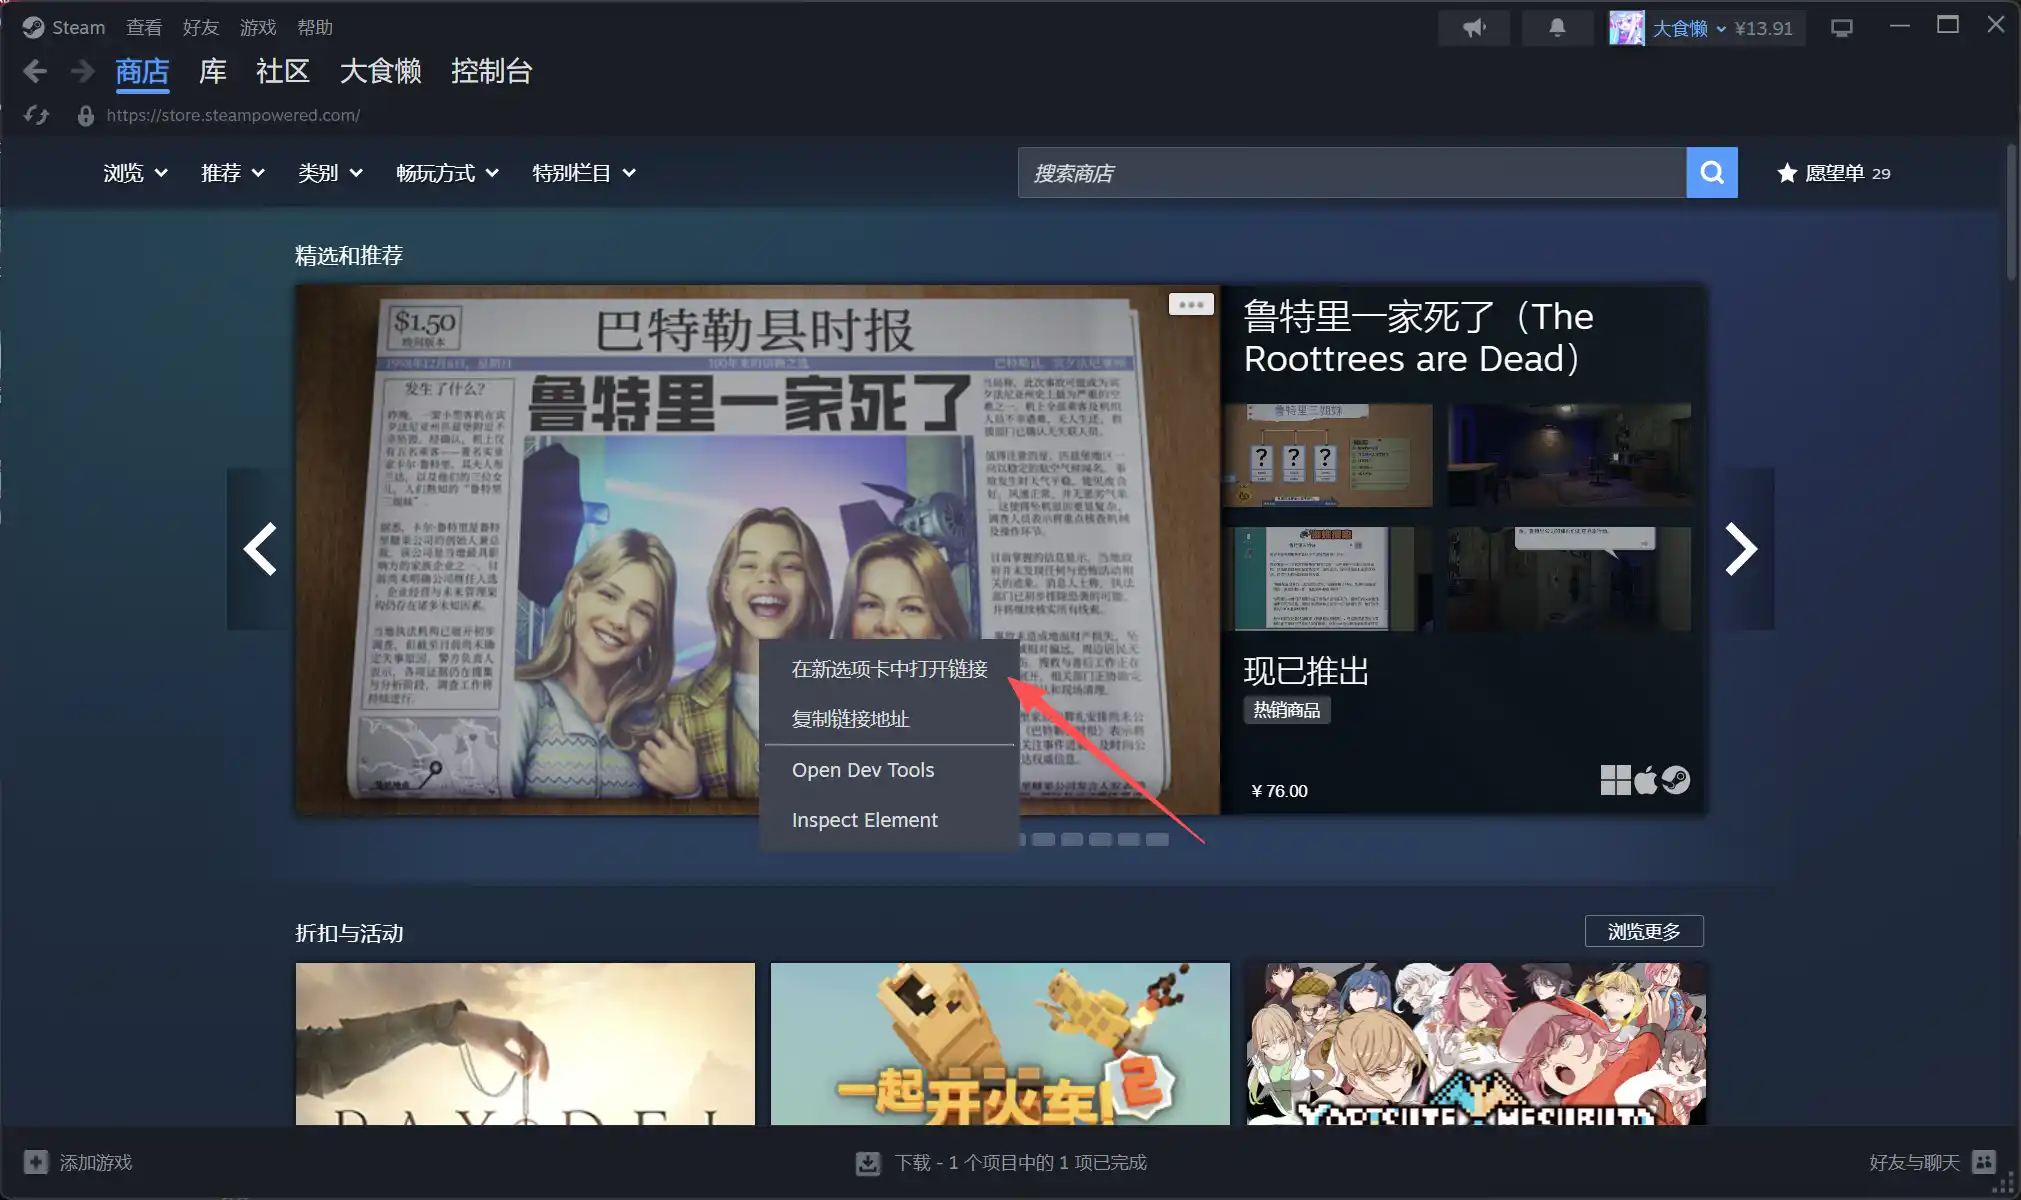Click the megaphone announcements icon
Viewport: 2021px width, 1200px height.
1474,28
